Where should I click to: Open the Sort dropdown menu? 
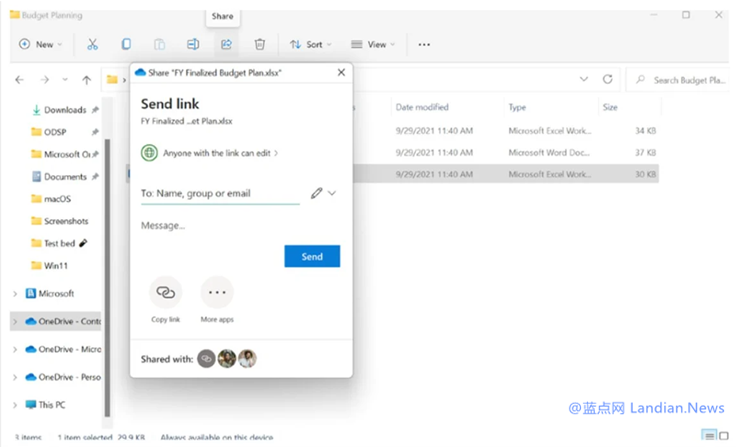pos(307,44)
